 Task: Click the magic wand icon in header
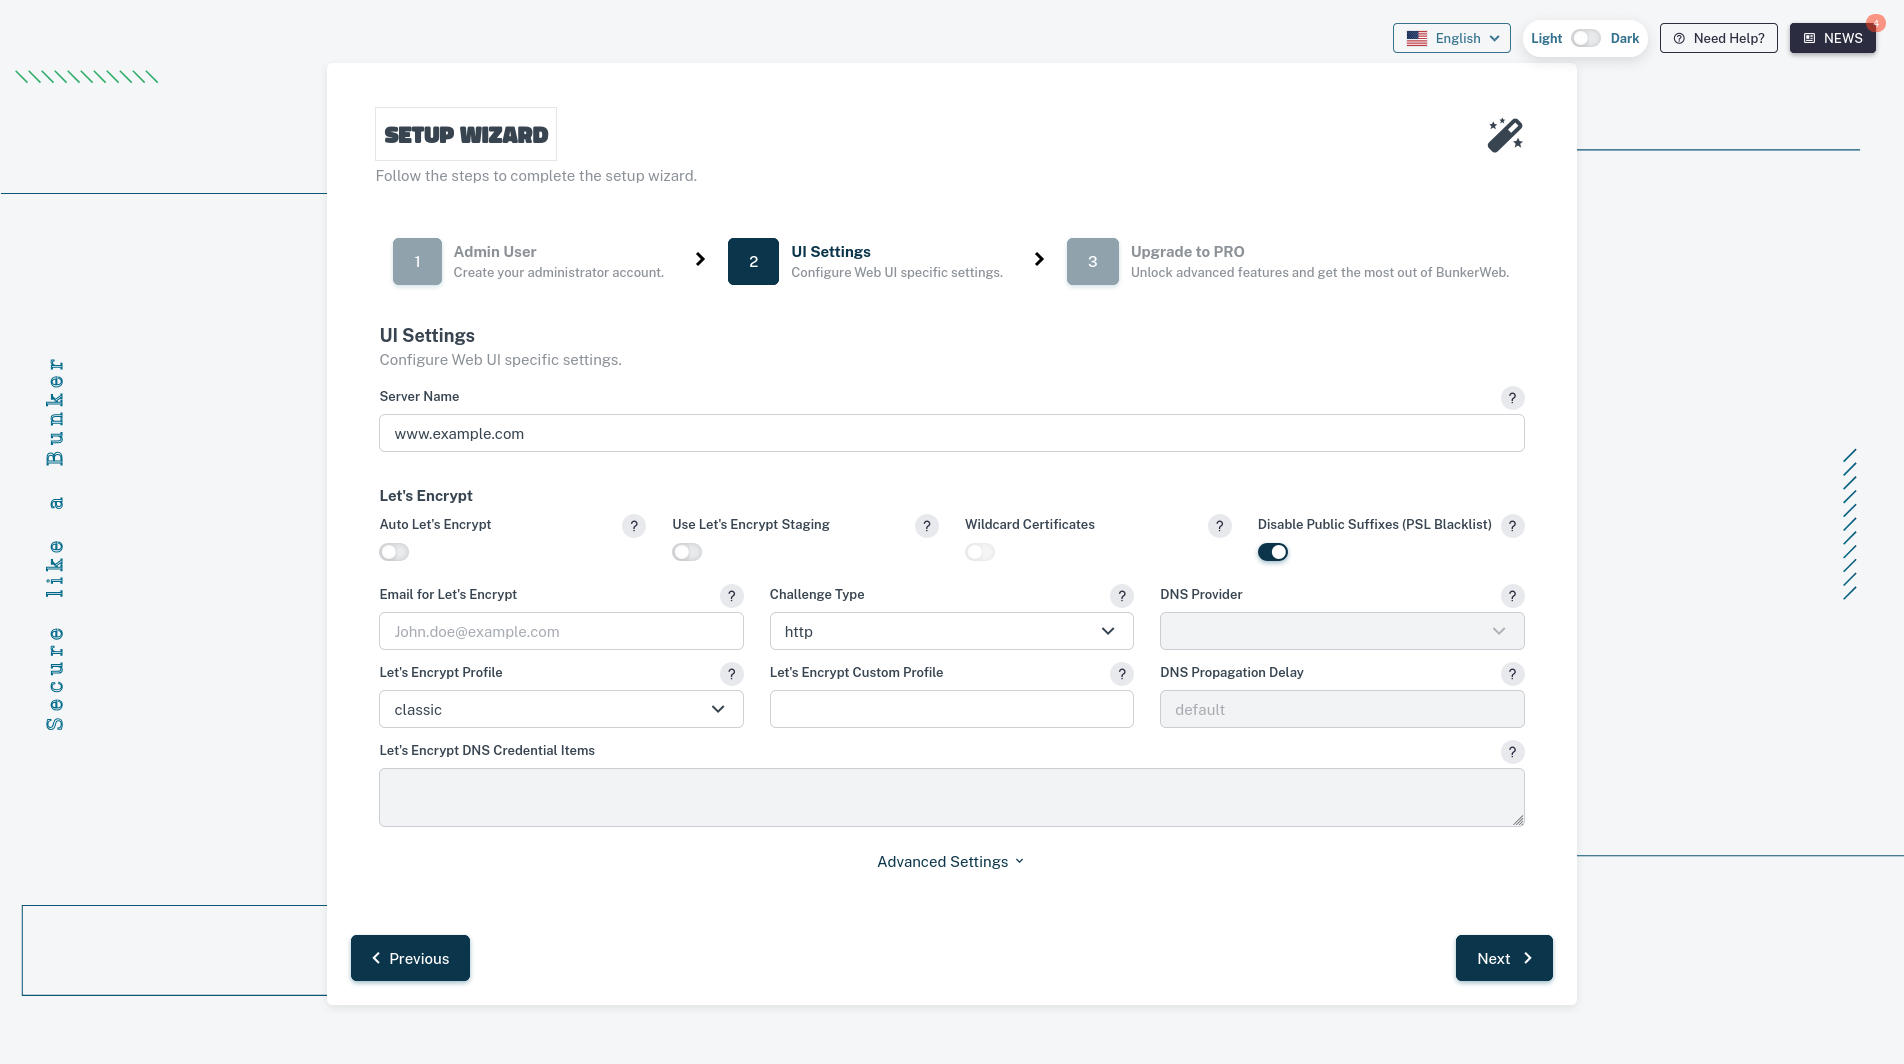pos(1504,135)
